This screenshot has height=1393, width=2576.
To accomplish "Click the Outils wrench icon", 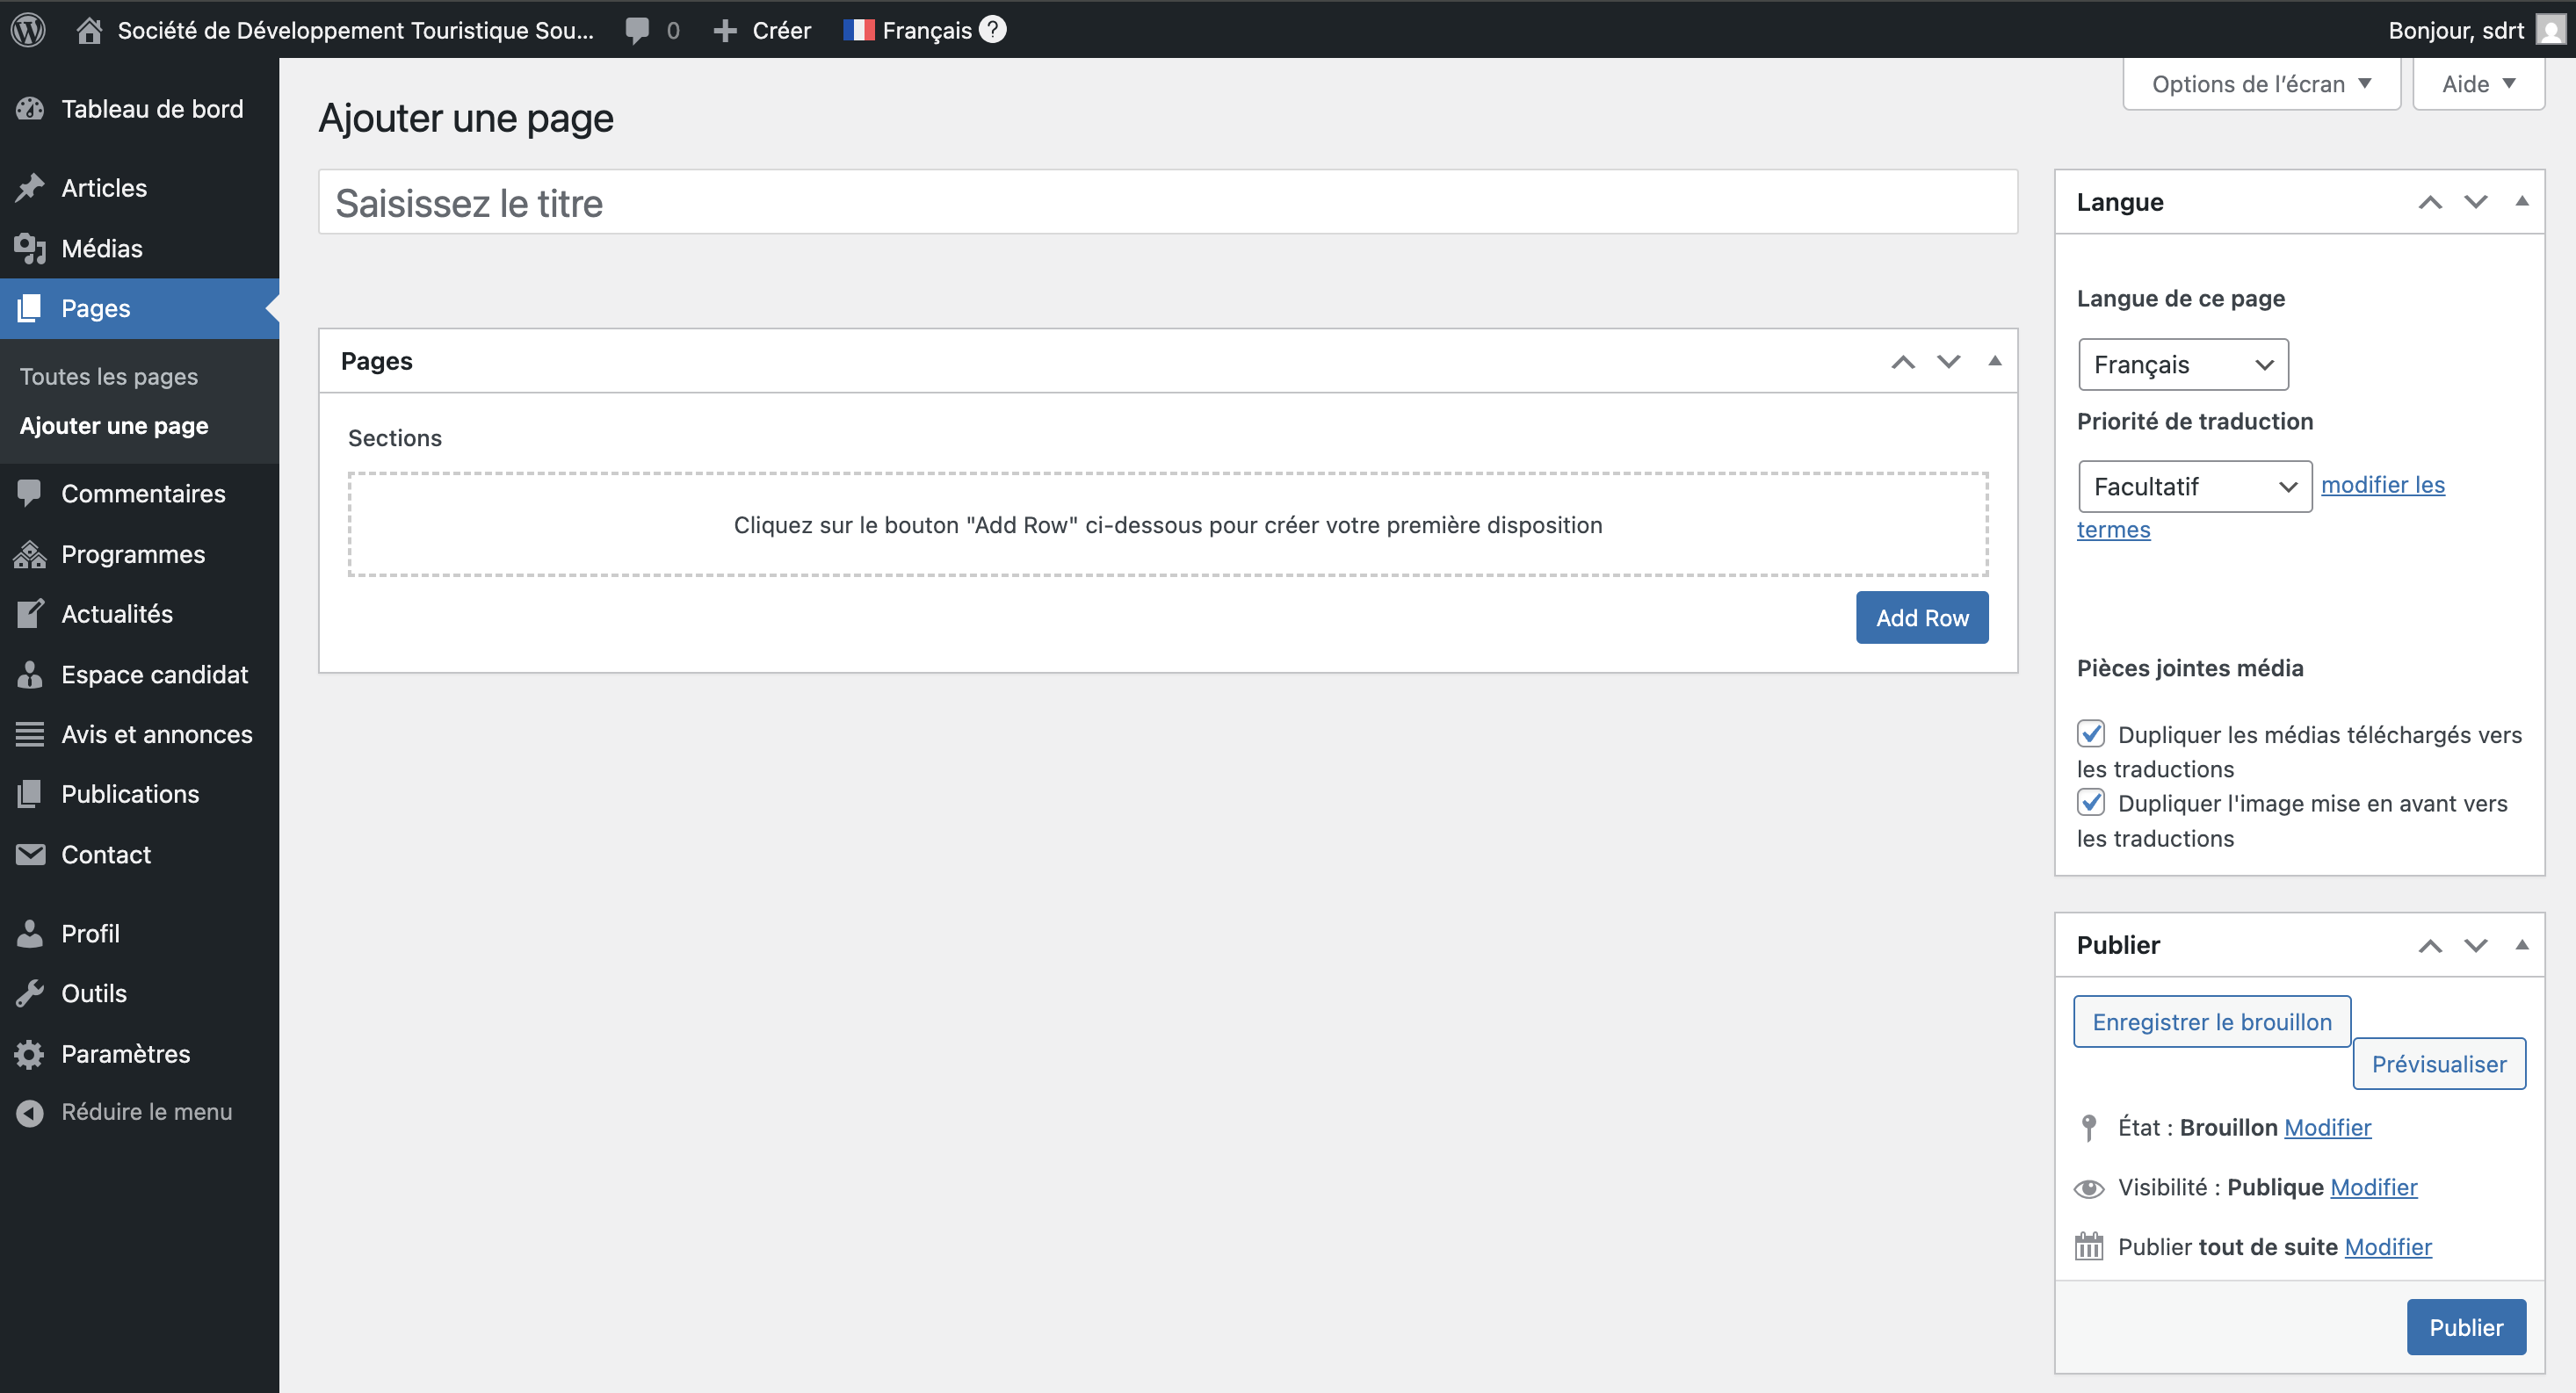I will tap(30, 993).
